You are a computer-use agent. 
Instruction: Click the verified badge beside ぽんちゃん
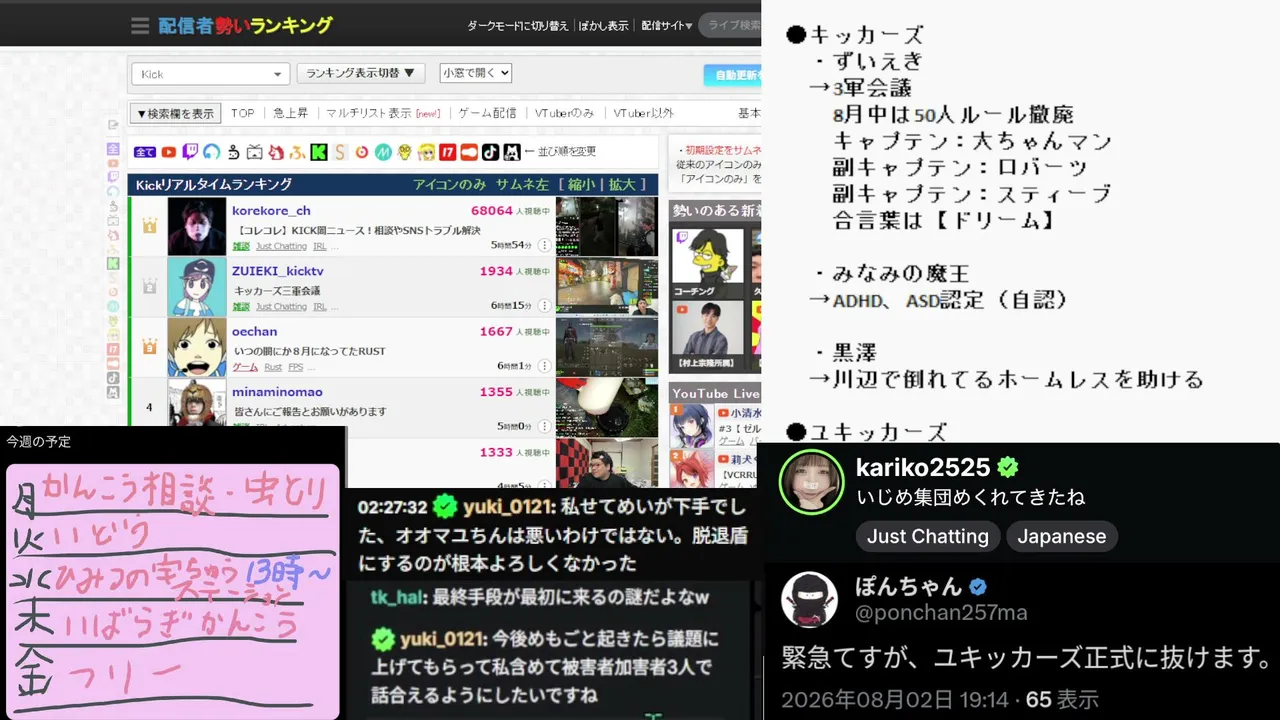click(978, 587)
